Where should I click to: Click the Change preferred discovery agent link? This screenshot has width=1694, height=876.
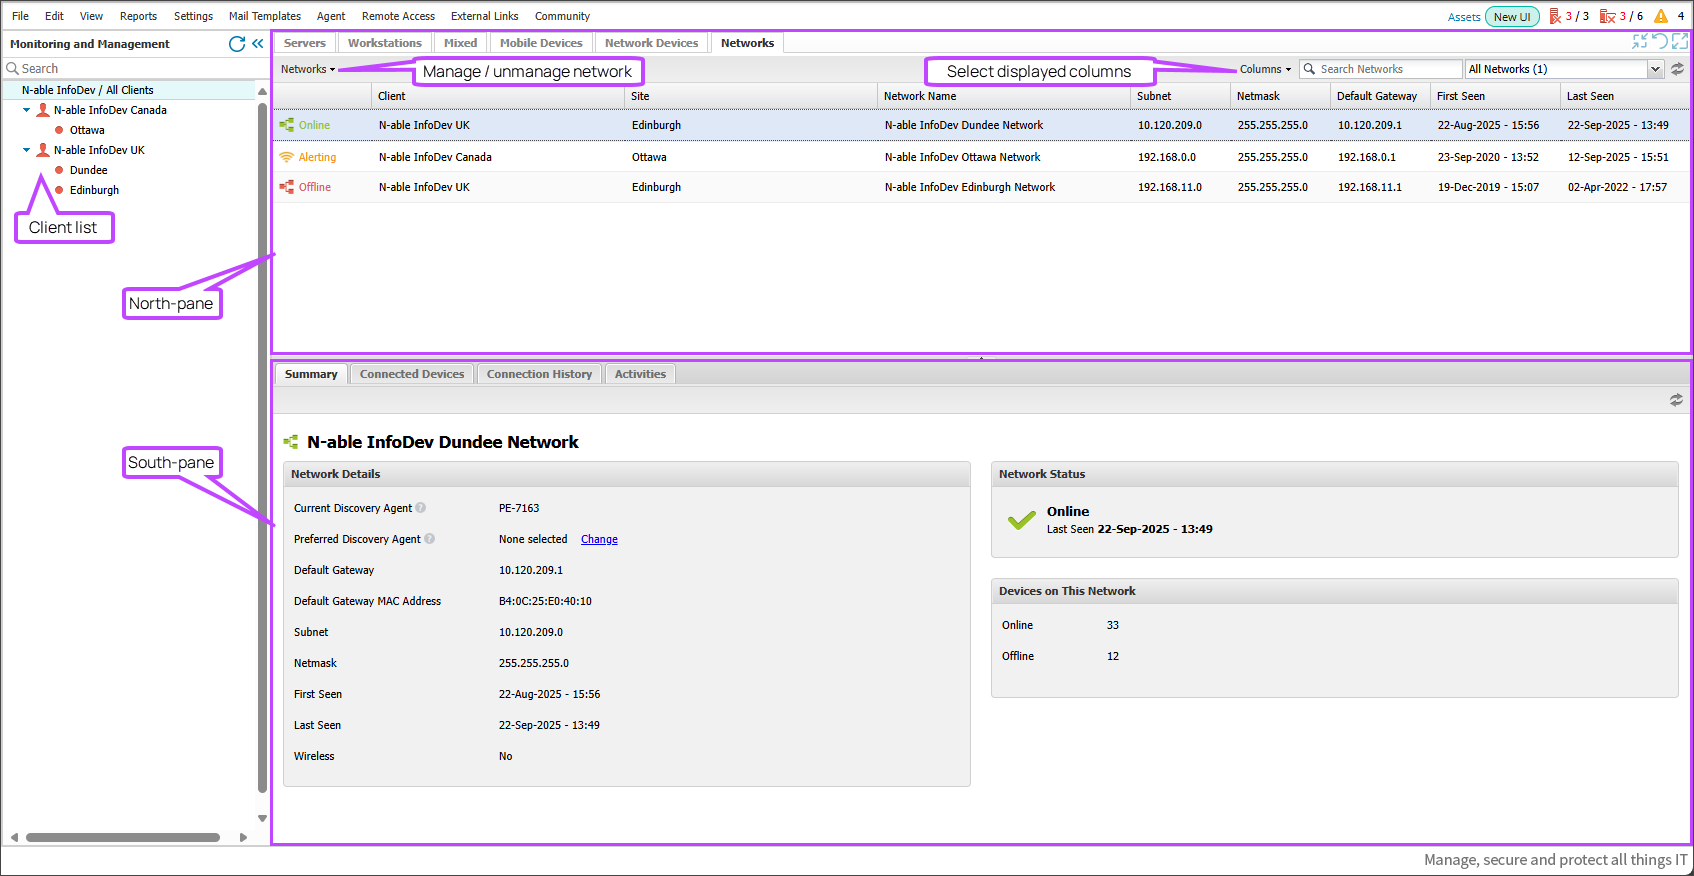point(599,539)
